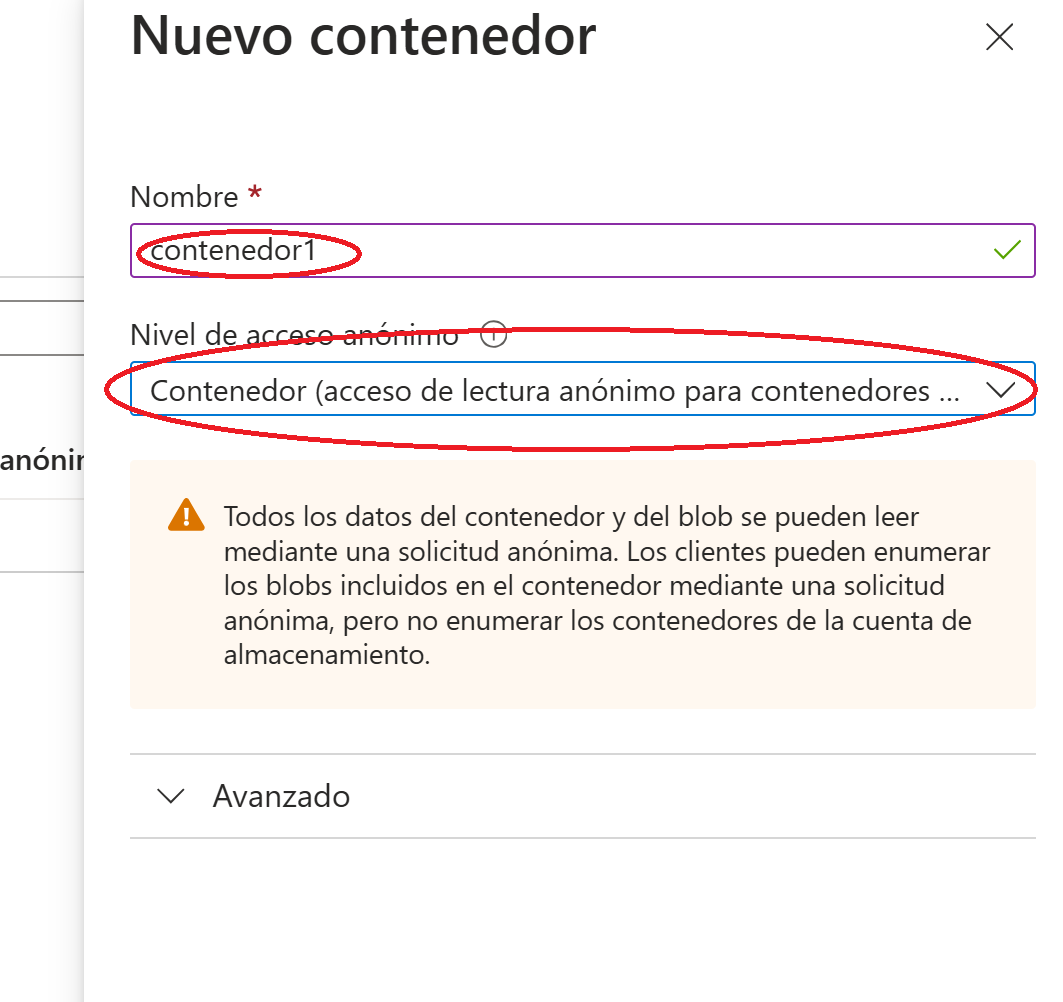Close the Nuevo contenedor panel
The width and height of the screenshot is (1063, 1002).
(x=999, y=37)
